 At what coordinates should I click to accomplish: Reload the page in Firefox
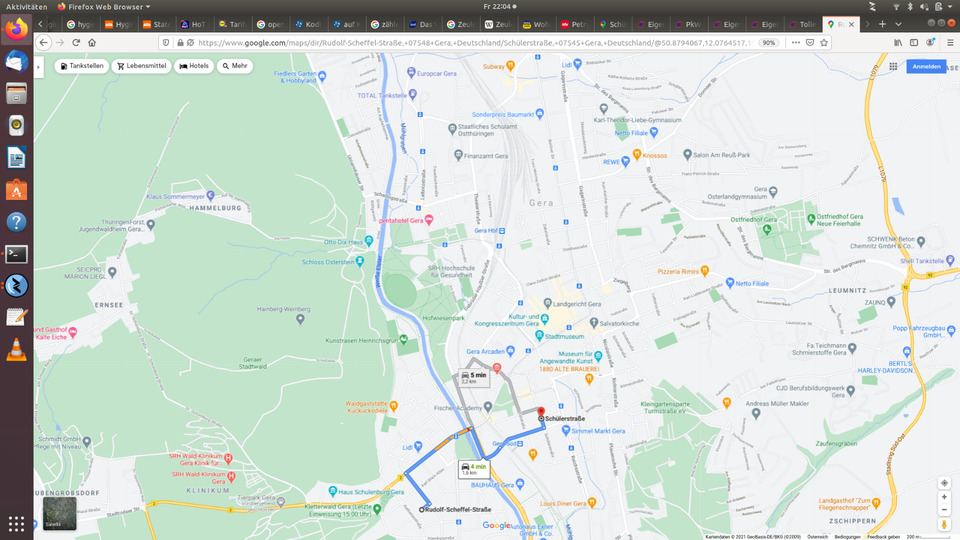(x=75, y=43)
